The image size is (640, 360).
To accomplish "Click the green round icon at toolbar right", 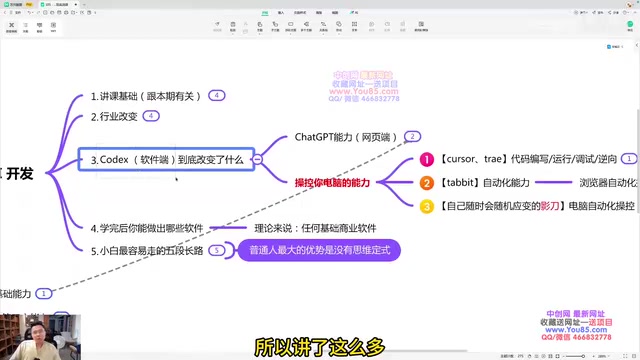I will point(630,24).
